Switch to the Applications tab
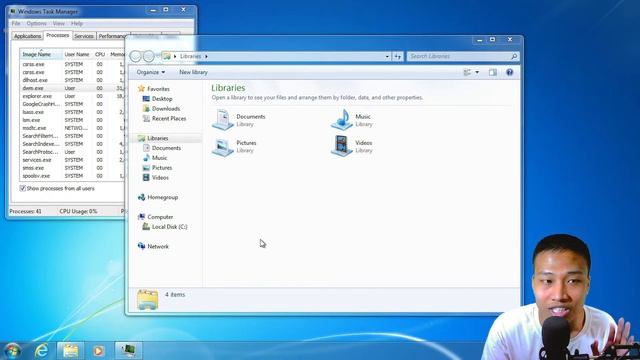This screenshot has width=640, height=360. click(27, 36)
